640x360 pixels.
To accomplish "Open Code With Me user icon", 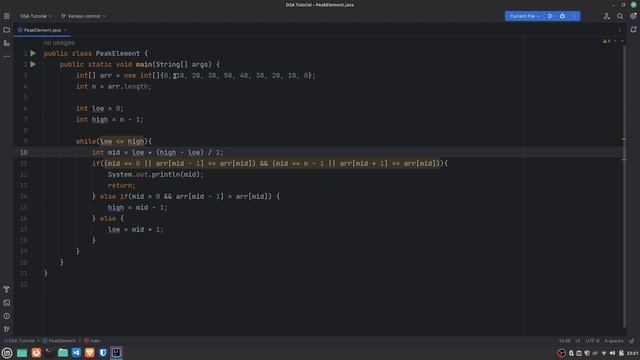I will [607, 16].
